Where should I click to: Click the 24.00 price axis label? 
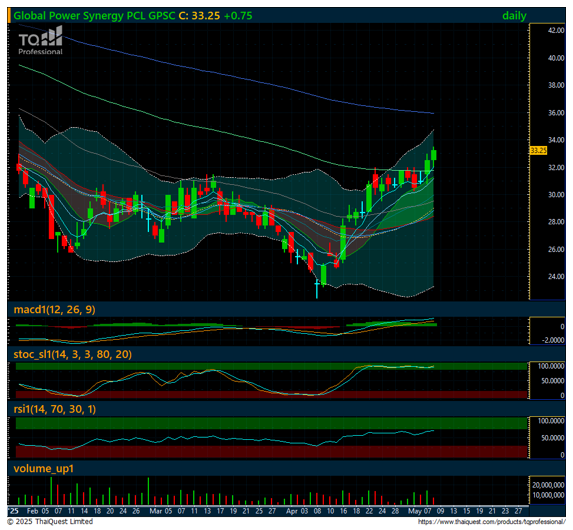556,276
